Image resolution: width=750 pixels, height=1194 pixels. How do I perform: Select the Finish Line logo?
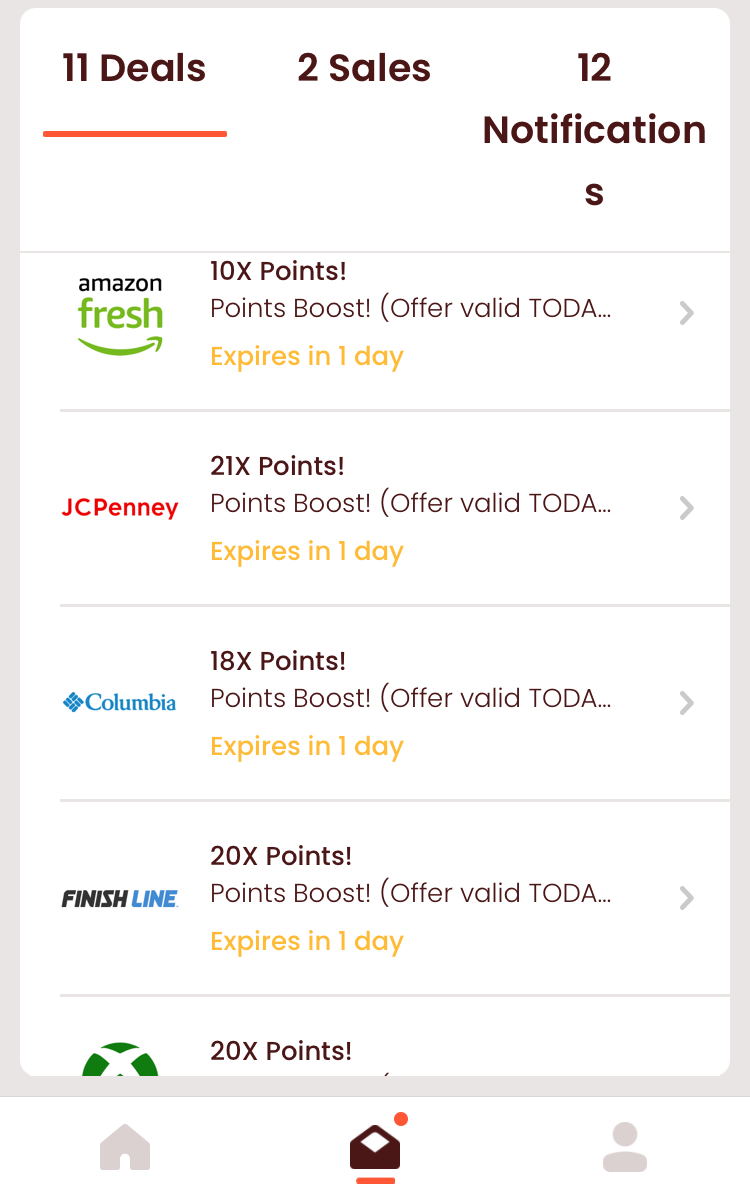click(x=120, y=899)
